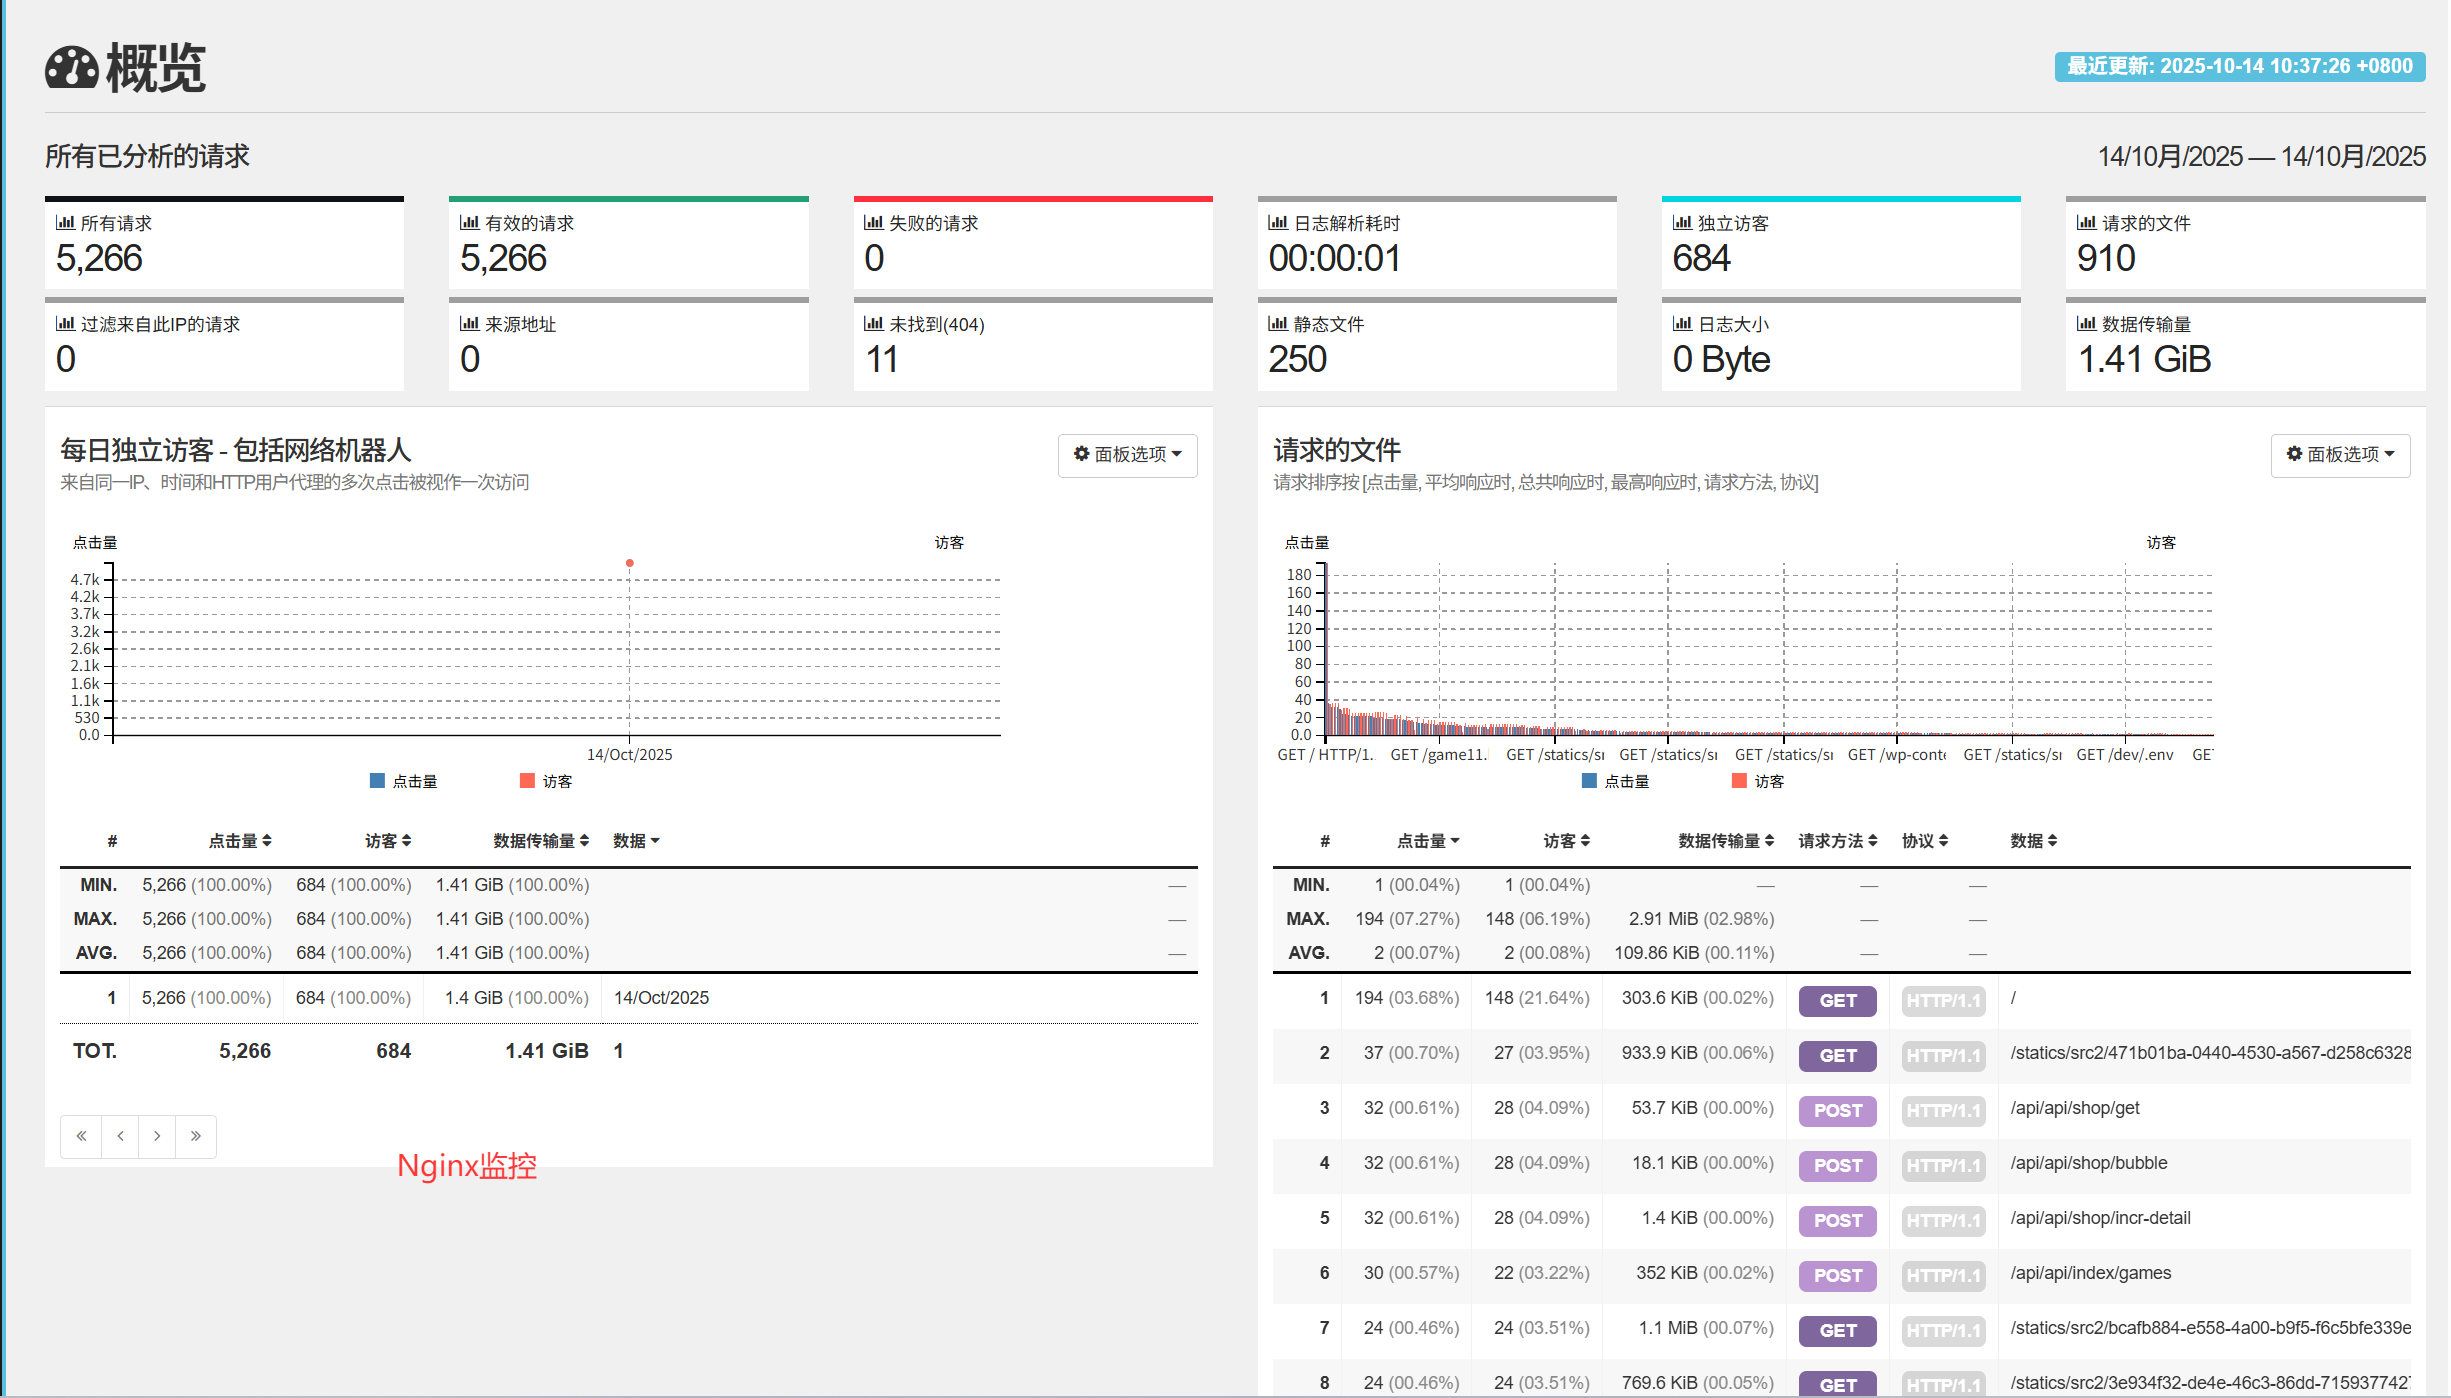
Task: Click blue 点击量 legend swatch in visitors chart
Action: coord(377,781)
